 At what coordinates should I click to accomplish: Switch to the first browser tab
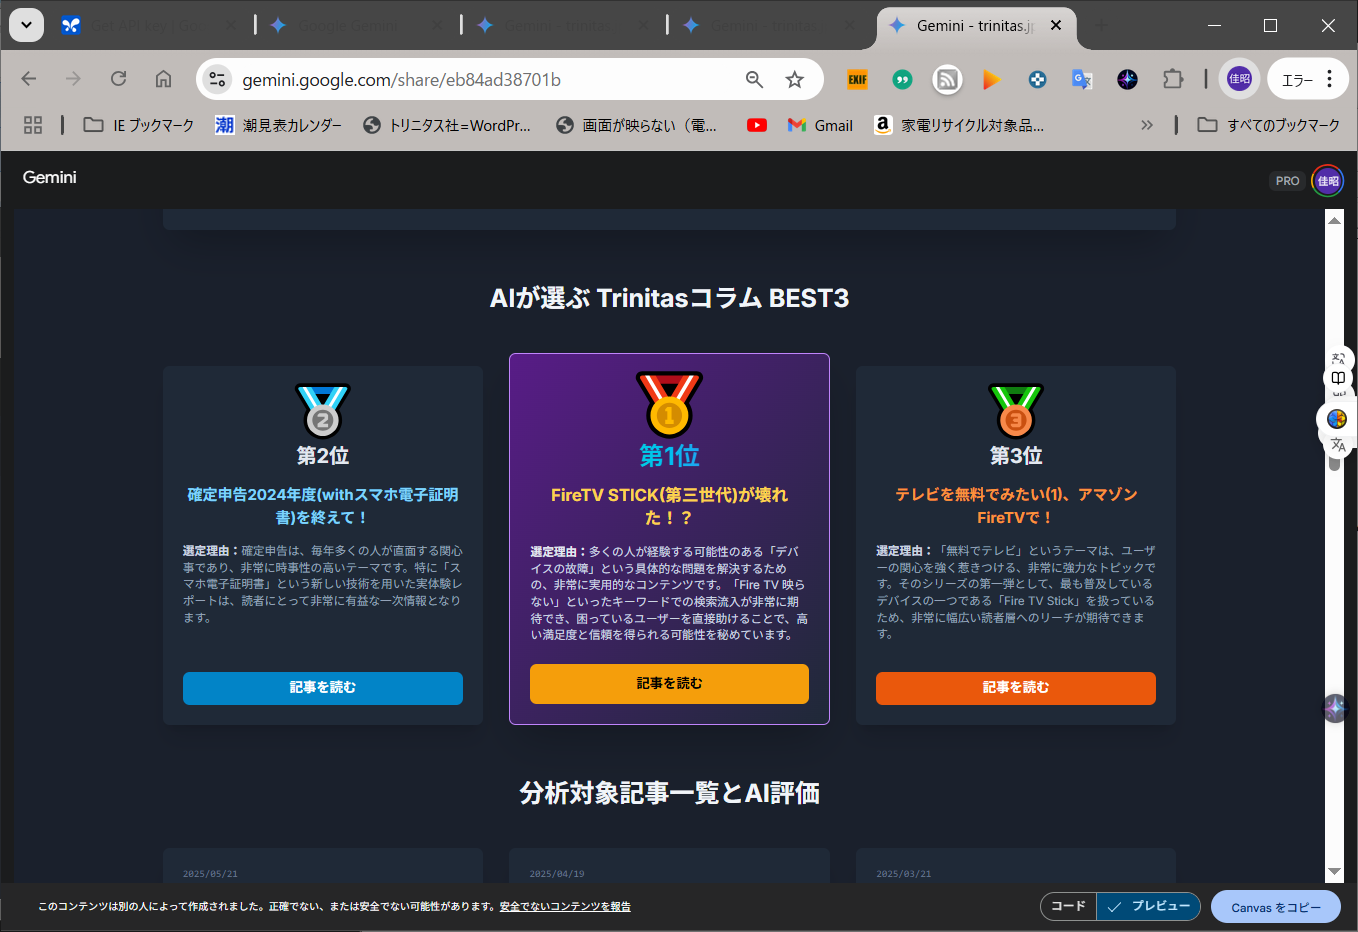pos(149,25)
